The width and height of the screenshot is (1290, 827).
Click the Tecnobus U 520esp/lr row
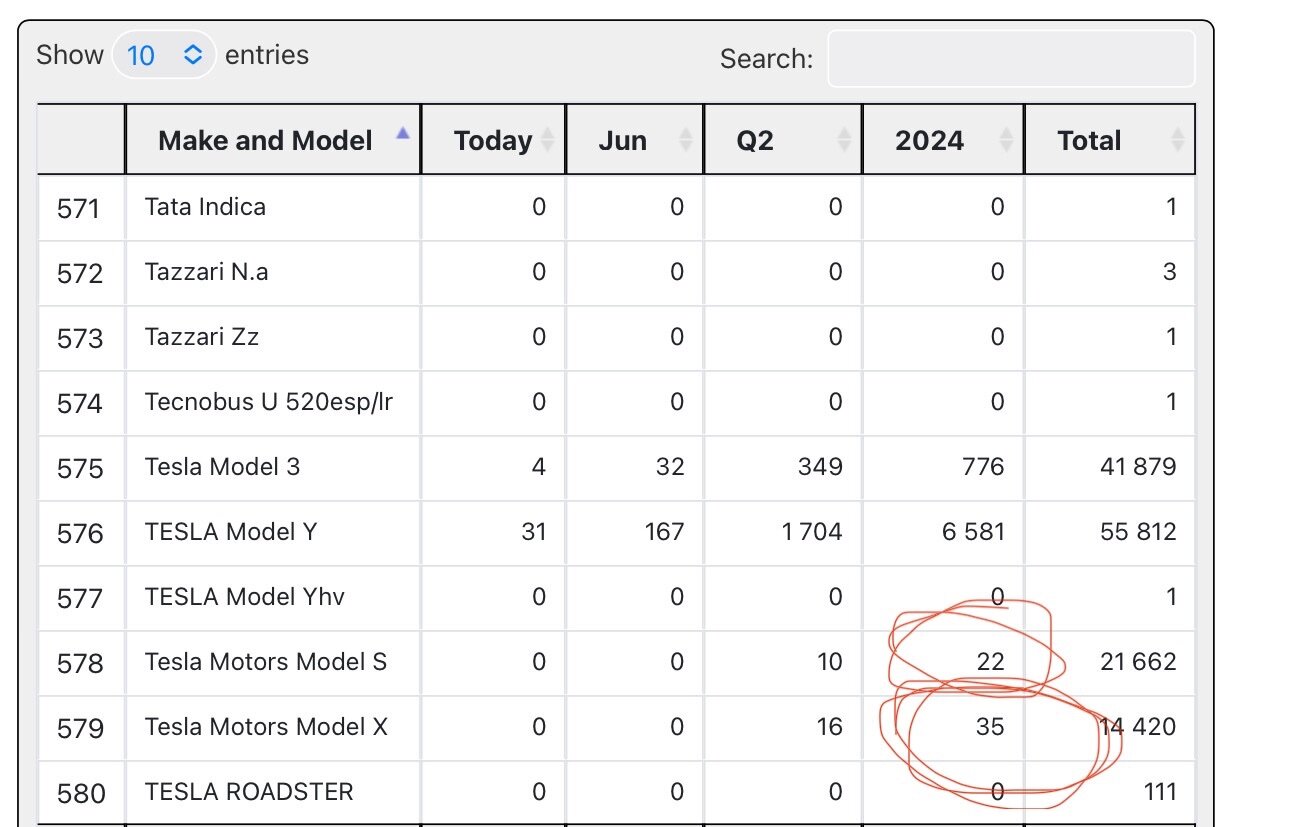(616, 402)
